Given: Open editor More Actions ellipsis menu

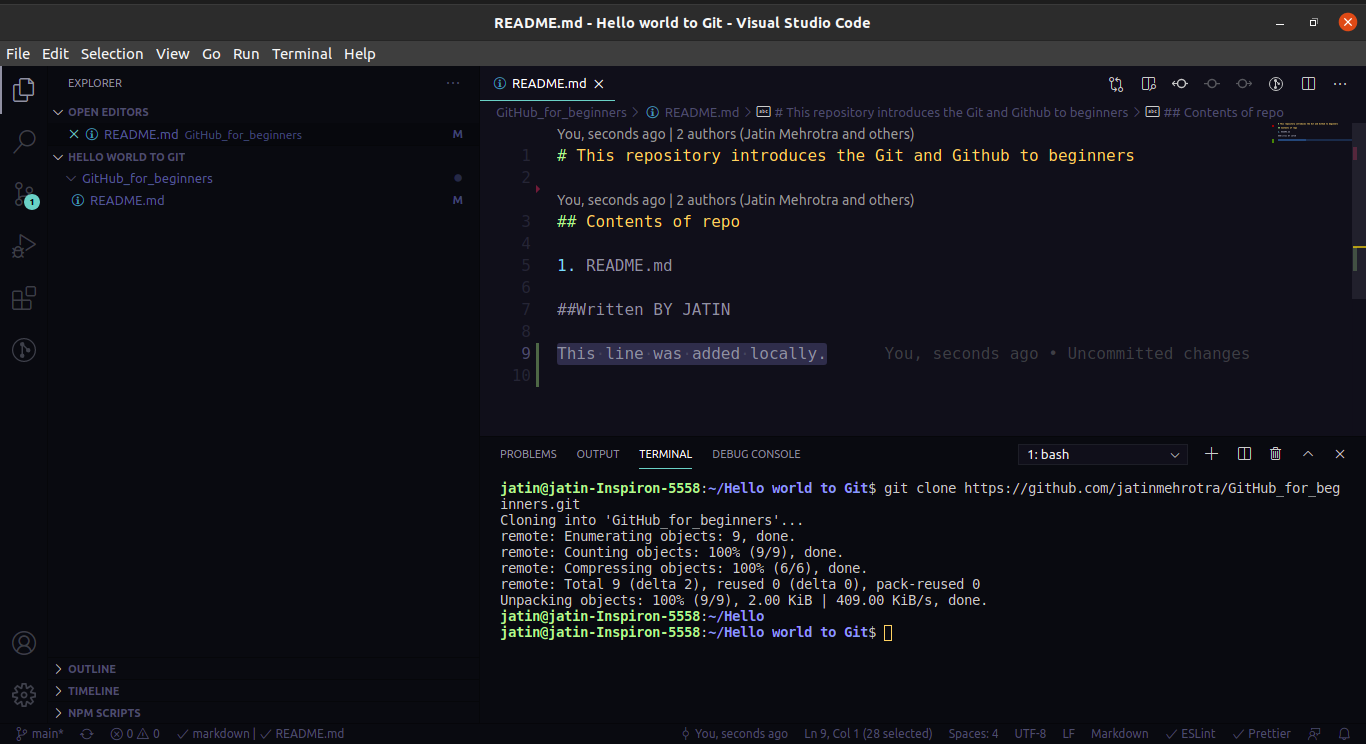Looking at the screenshot, I should tap(1340, 84).
